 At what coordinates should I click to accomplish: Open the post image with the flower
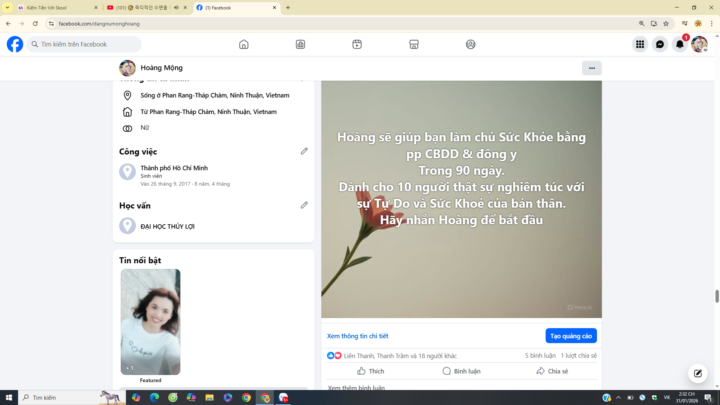coord(461,199)
